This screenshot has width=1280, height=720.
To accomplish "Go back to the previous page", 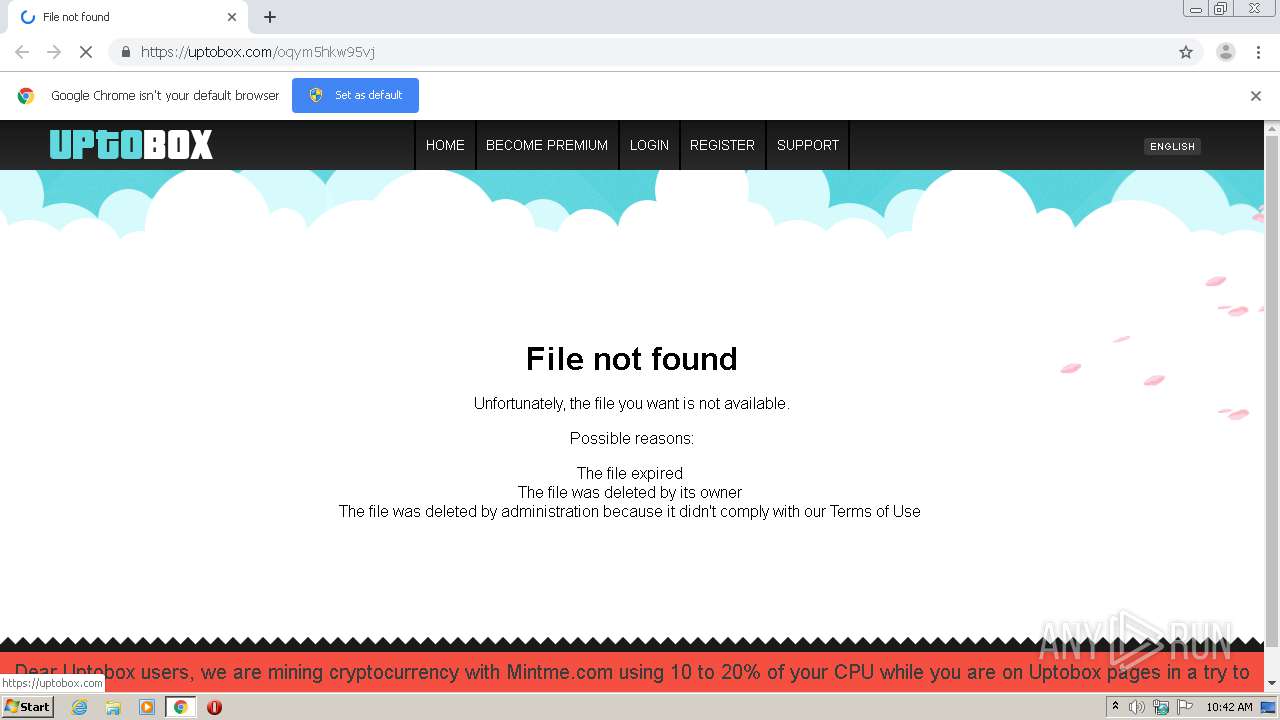I will point(22,52).
